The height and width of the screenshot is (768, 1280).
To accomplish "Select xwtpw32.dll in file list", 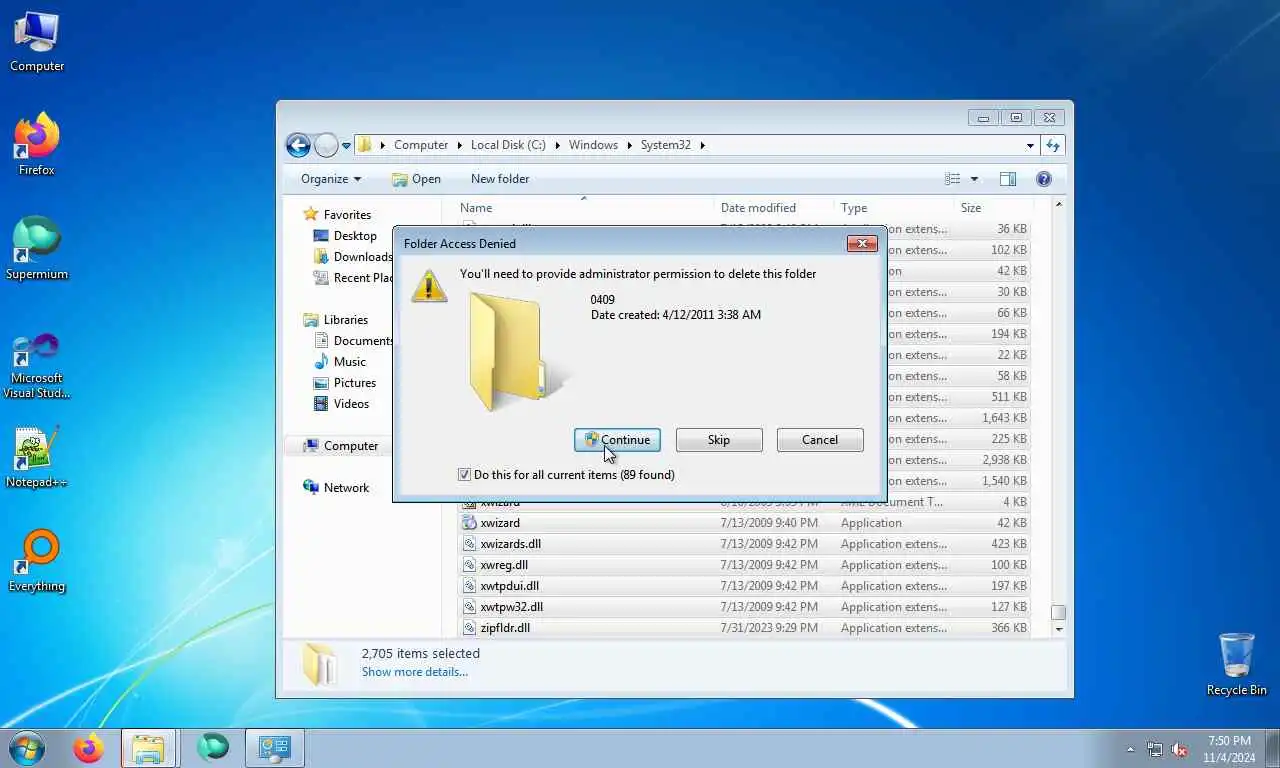I will (745, 607).
